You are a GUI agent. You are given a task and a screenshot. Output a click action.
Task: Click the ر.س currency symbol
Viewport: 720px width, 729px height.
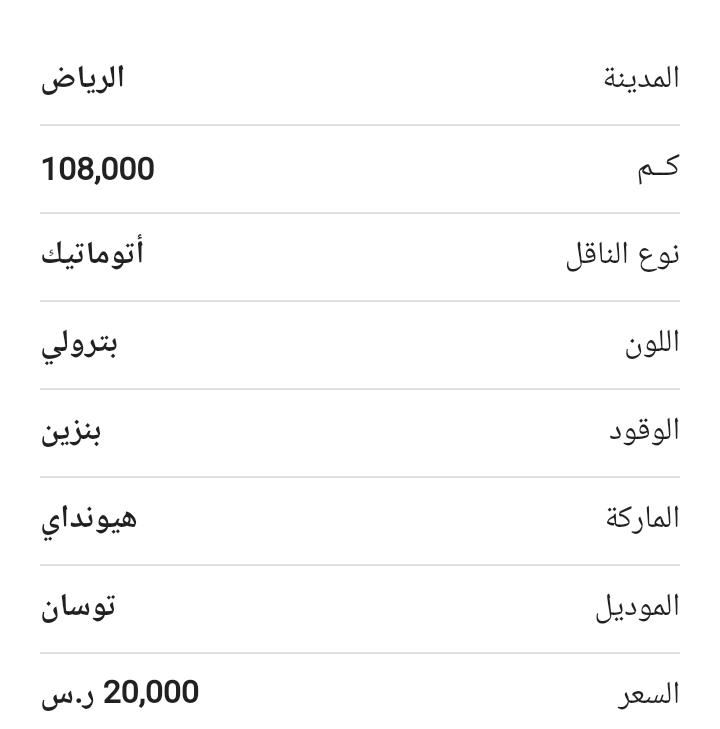coord(67,697)
